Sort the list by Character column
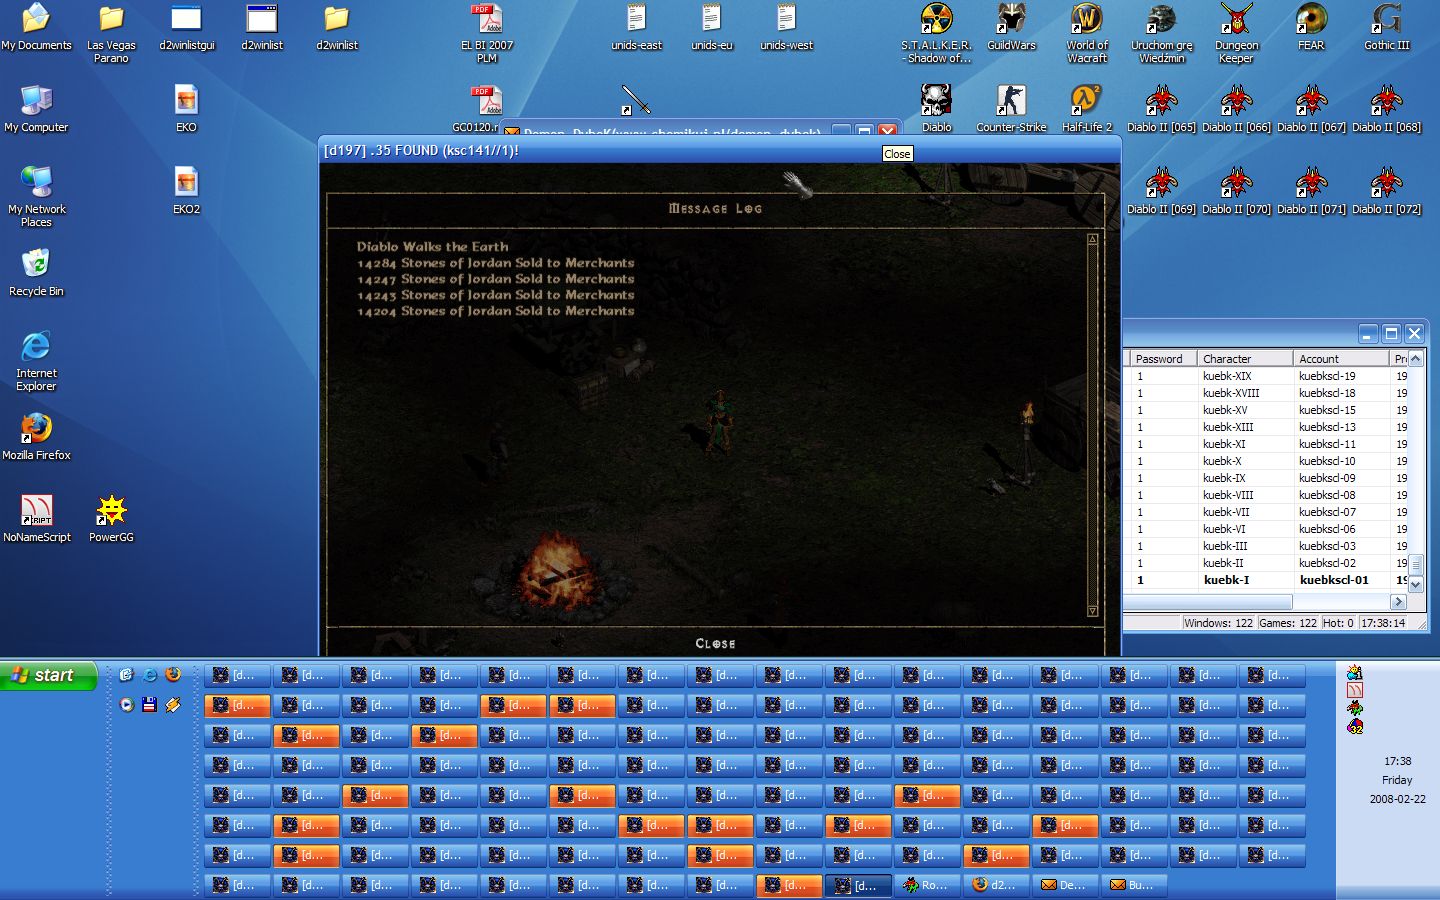The height and width of the screenshot is (900, 1440). (1244, 359)
